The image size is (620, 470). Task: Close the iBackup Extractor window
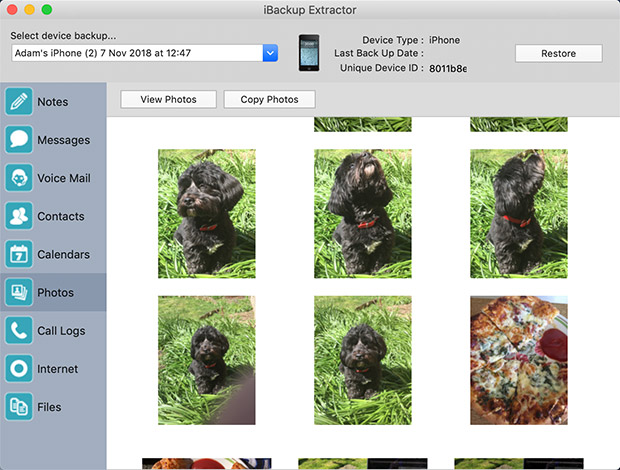tap(12, 9)
